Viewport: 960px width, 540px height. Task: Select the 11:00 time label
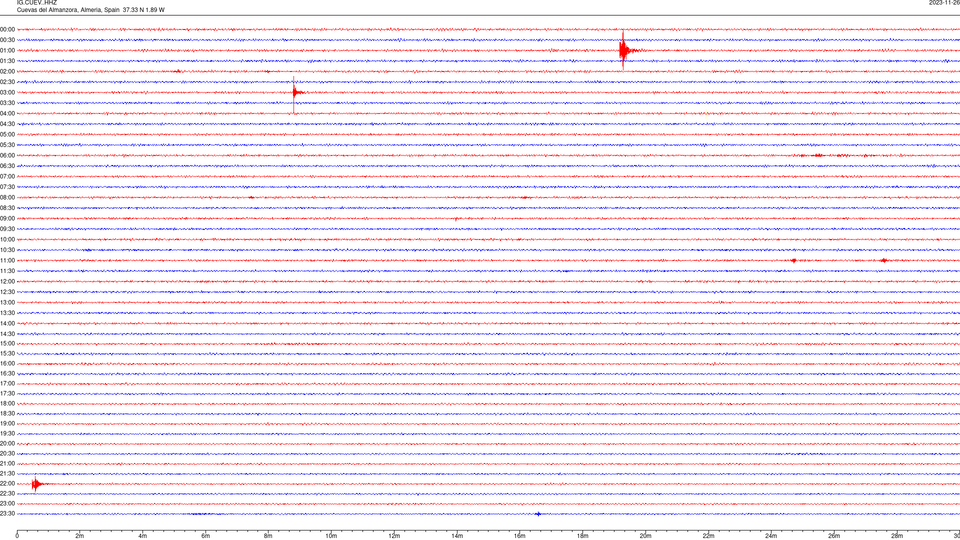[x=7, y=261]
